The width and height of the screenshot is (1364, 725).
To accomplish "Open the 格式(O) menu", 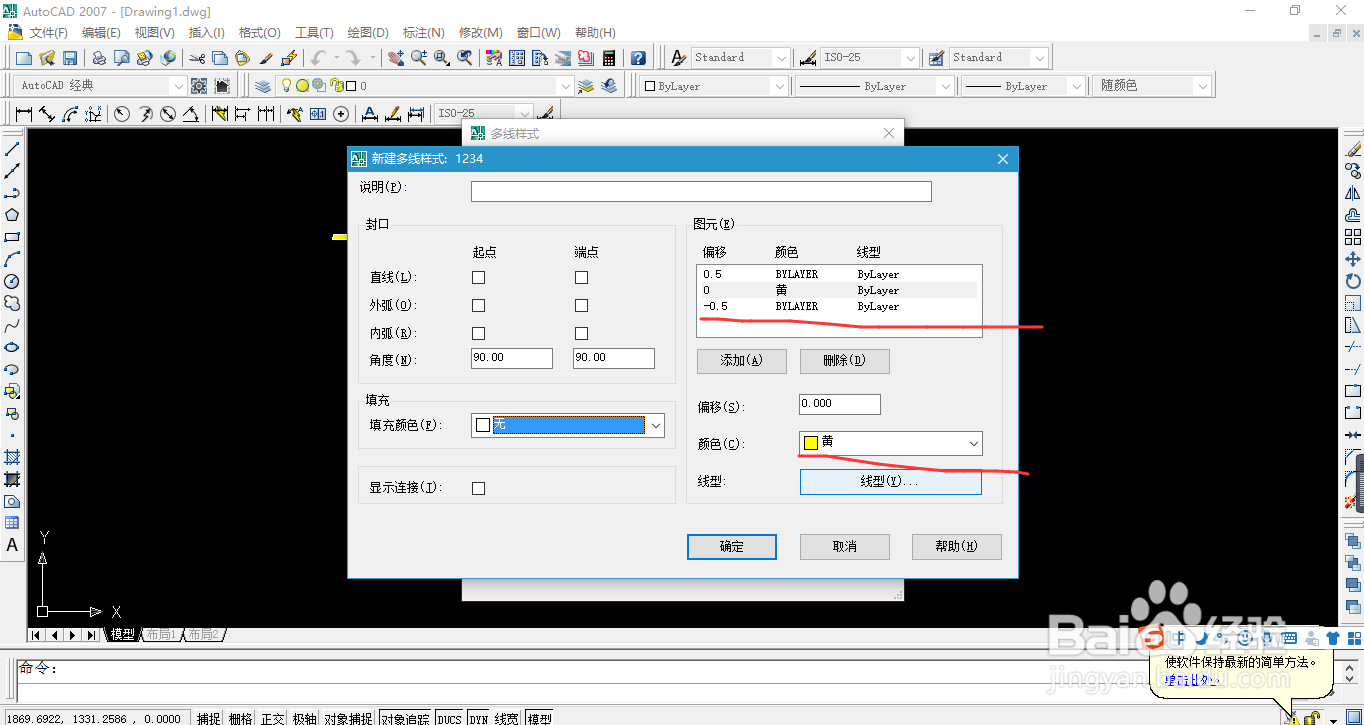I will click(259, 33).
